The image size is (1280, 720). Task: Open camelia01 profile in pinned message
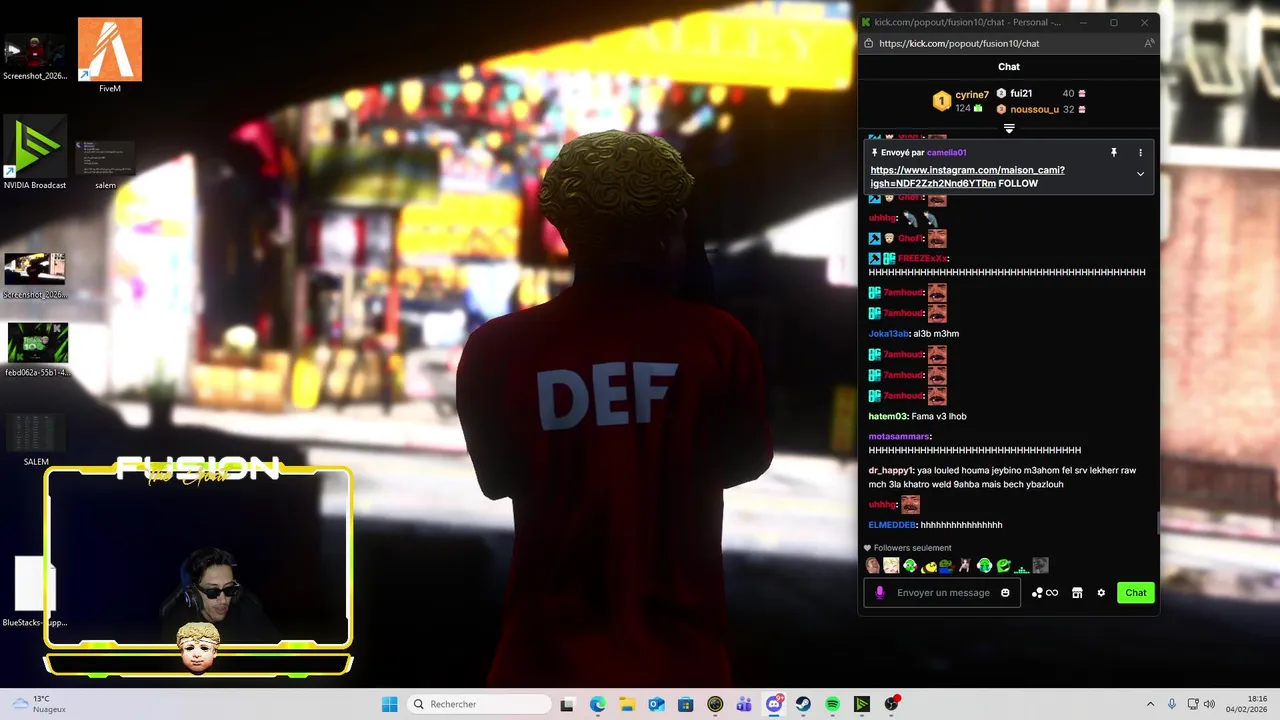coord(946,153)
